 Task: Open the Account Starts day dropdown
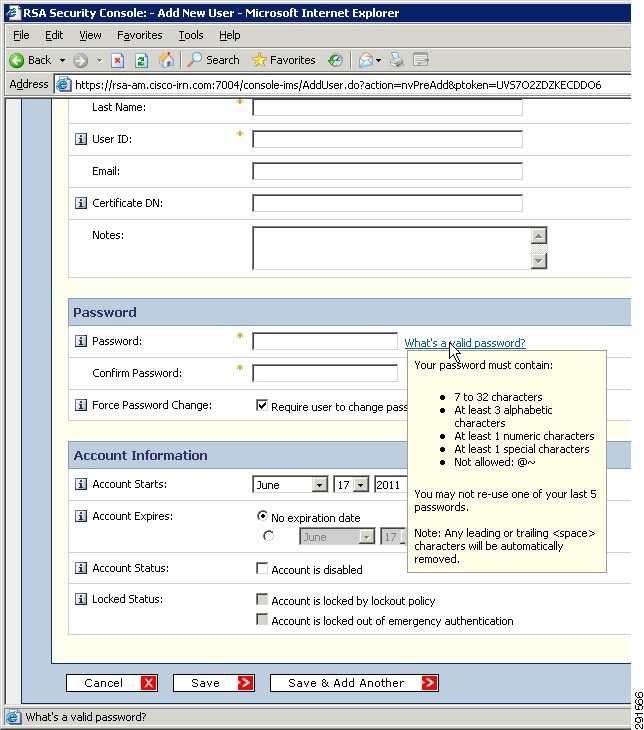360,485
